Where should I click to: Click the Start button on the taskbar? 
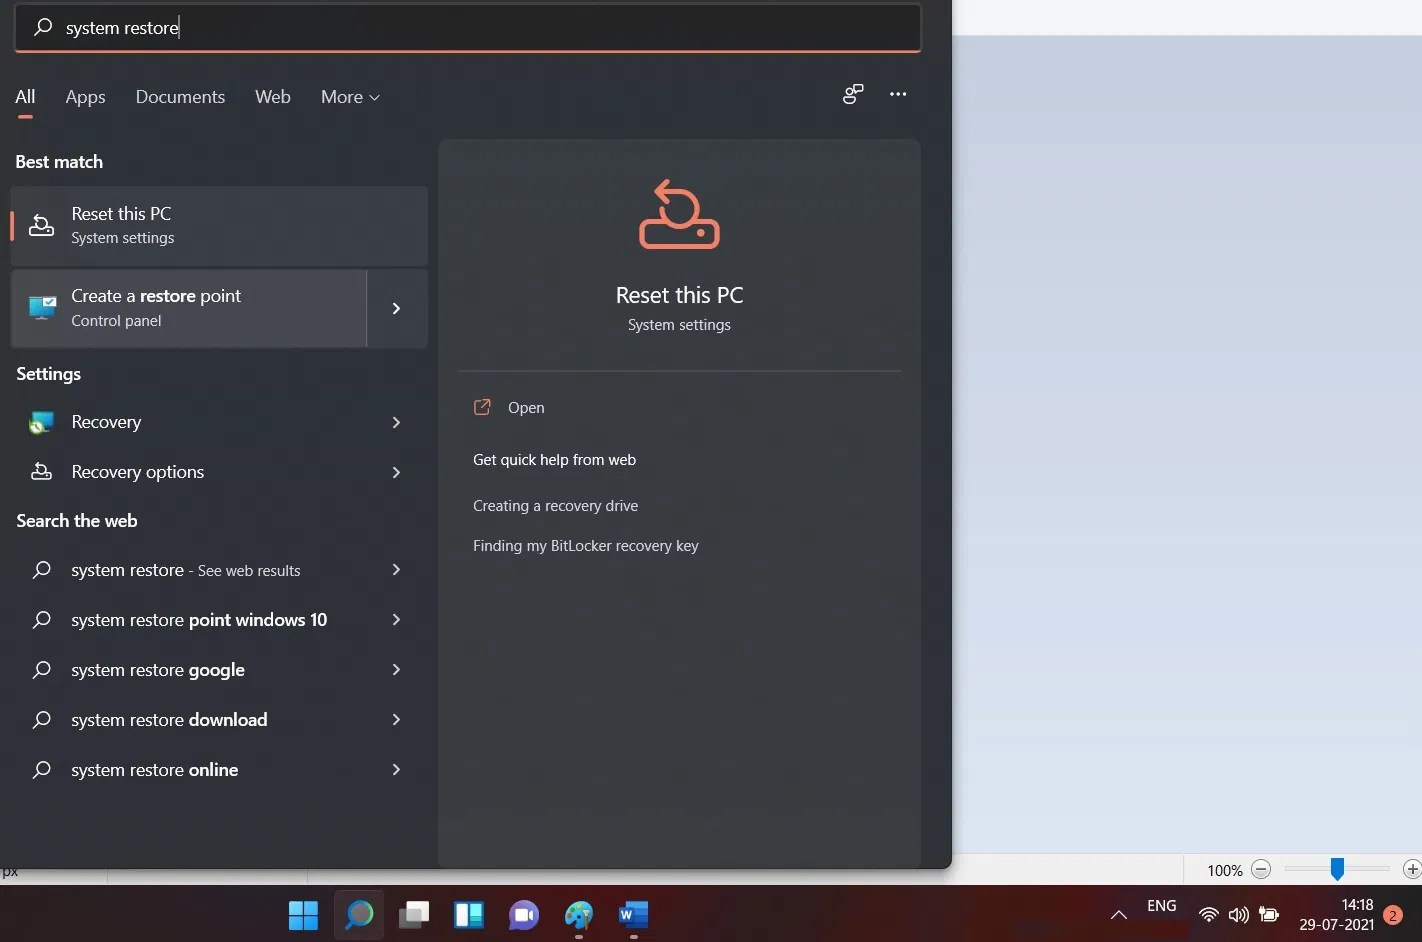[x=303, y=914]
